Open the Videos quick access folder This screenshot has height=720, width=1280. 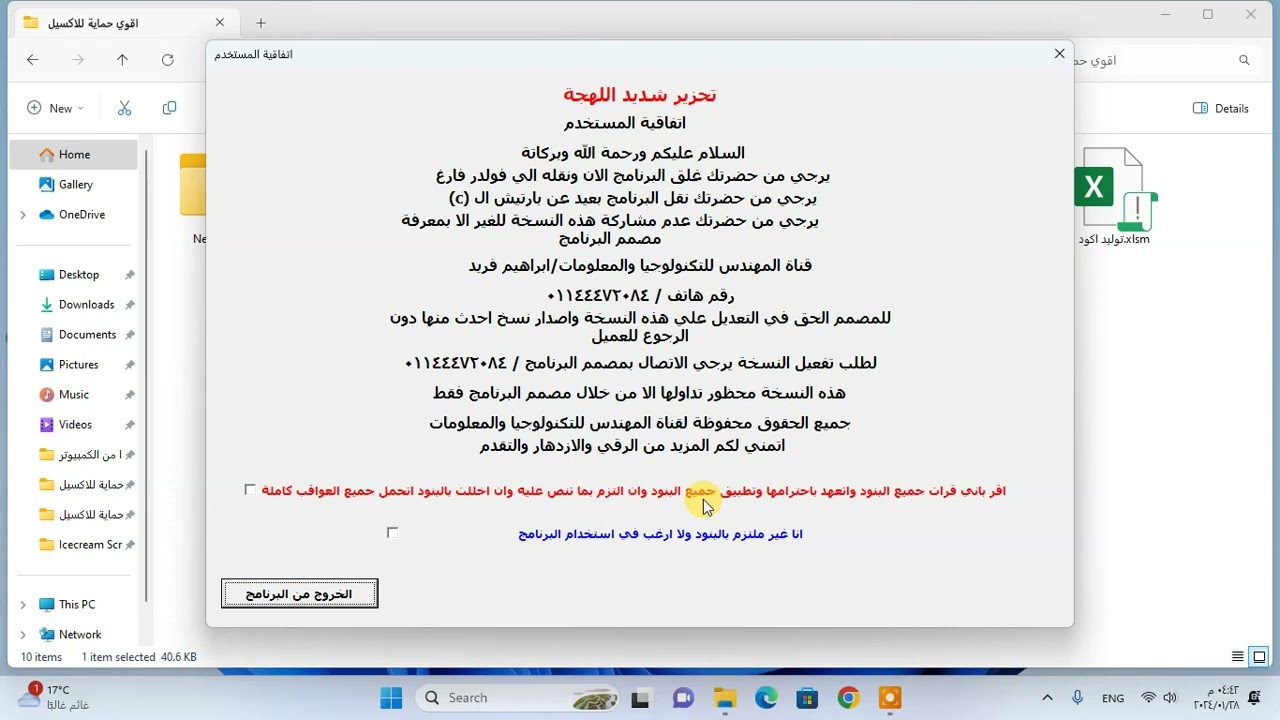[x=75, y=424]
